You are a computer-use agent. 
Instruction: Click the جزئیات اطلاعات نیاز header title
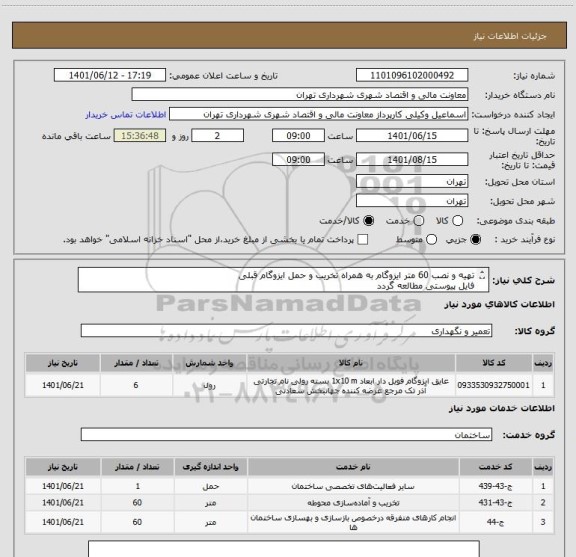[x=510, y=36]
